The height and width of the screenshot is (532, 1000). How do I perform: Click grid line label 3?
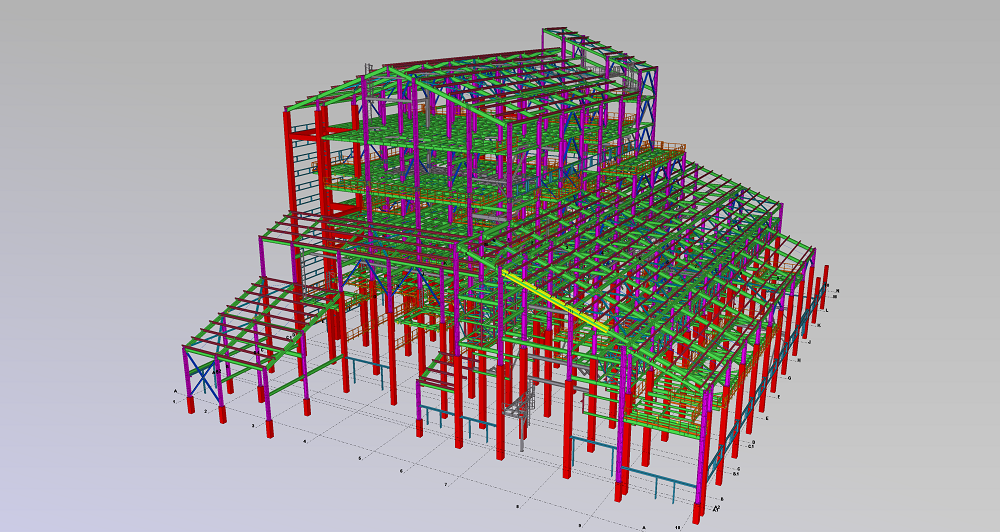point(253,425)
